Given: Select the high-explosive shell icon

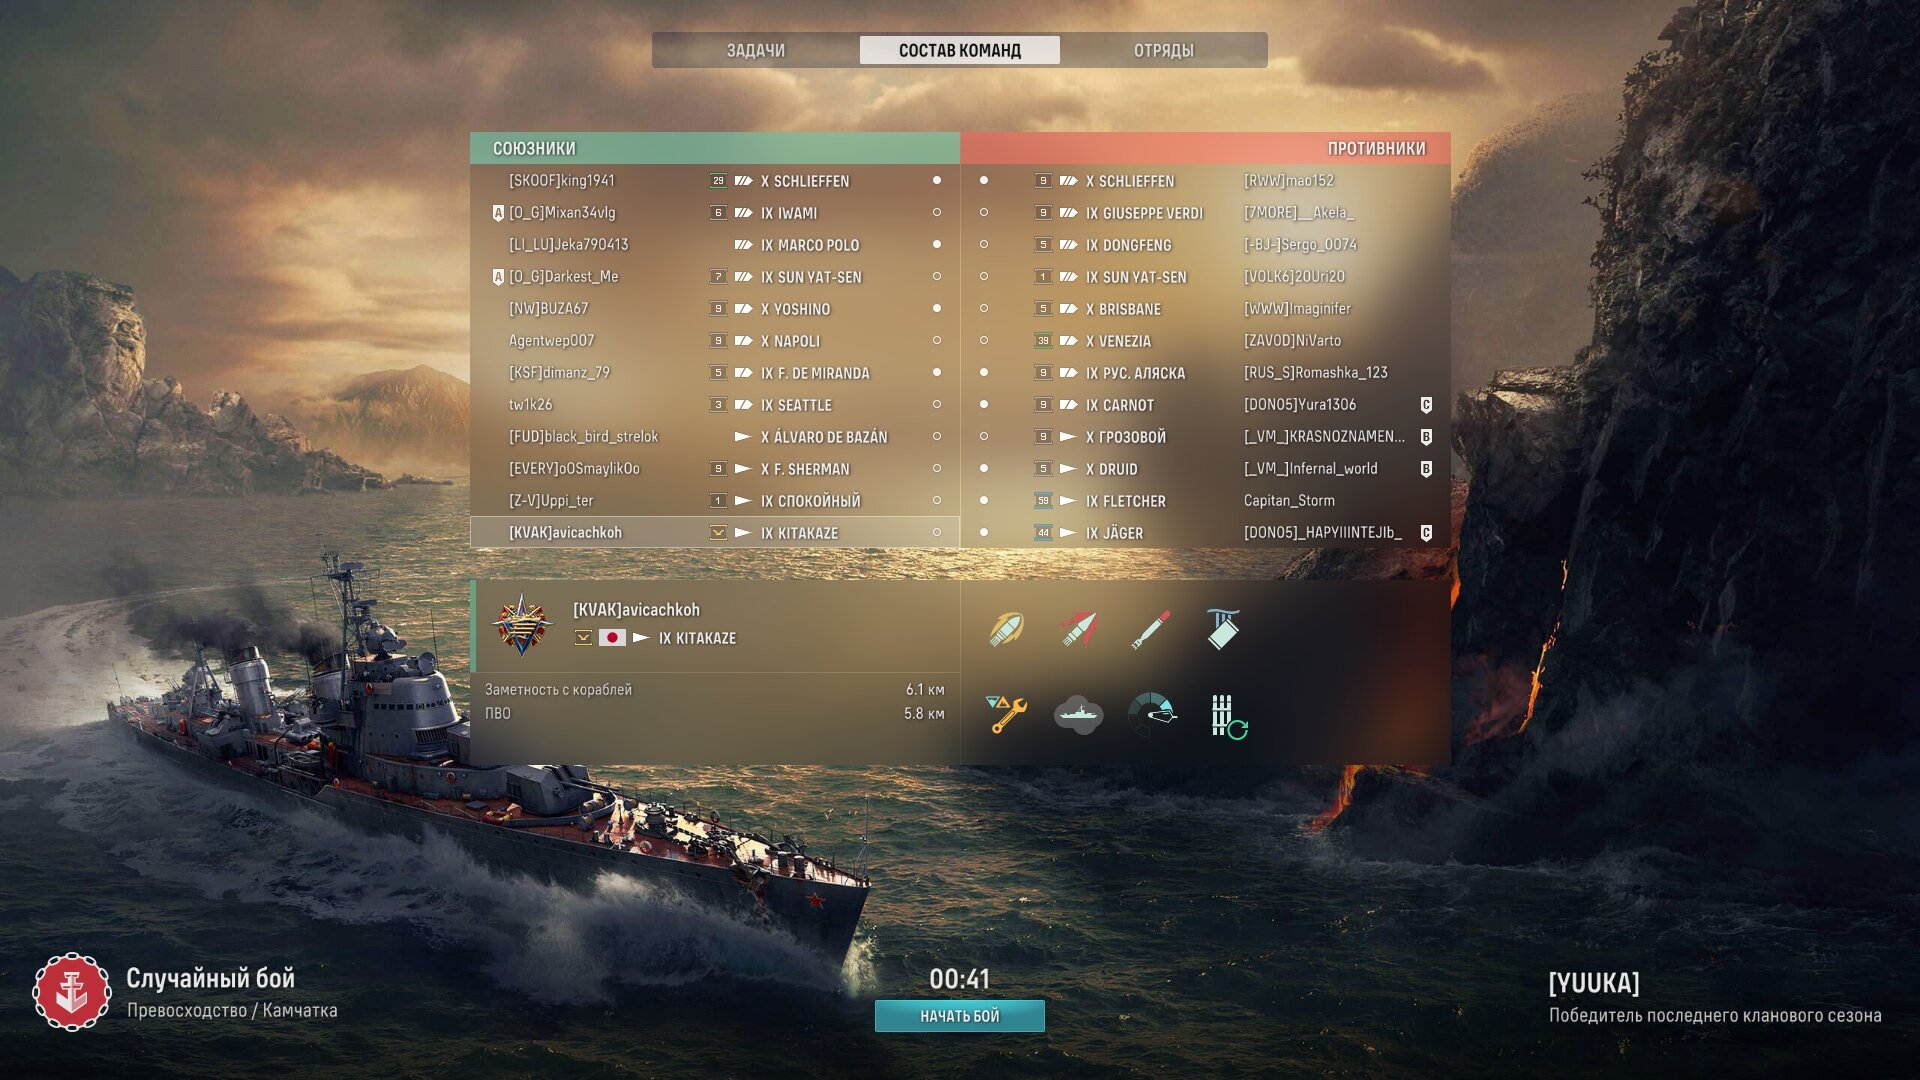Looking at the screenshot, I should point(1007,629).
